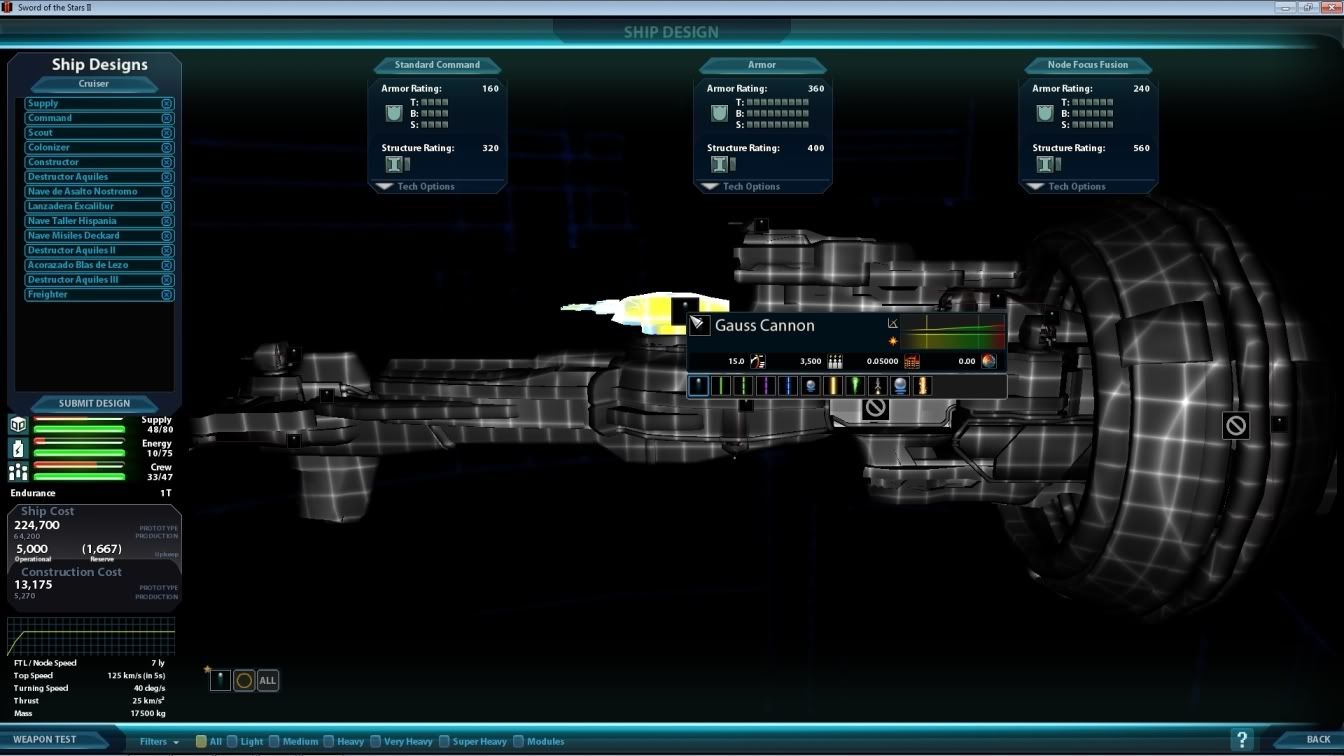Click the Supply green bar
The image size is (1344, 756).
pos(79,429)
